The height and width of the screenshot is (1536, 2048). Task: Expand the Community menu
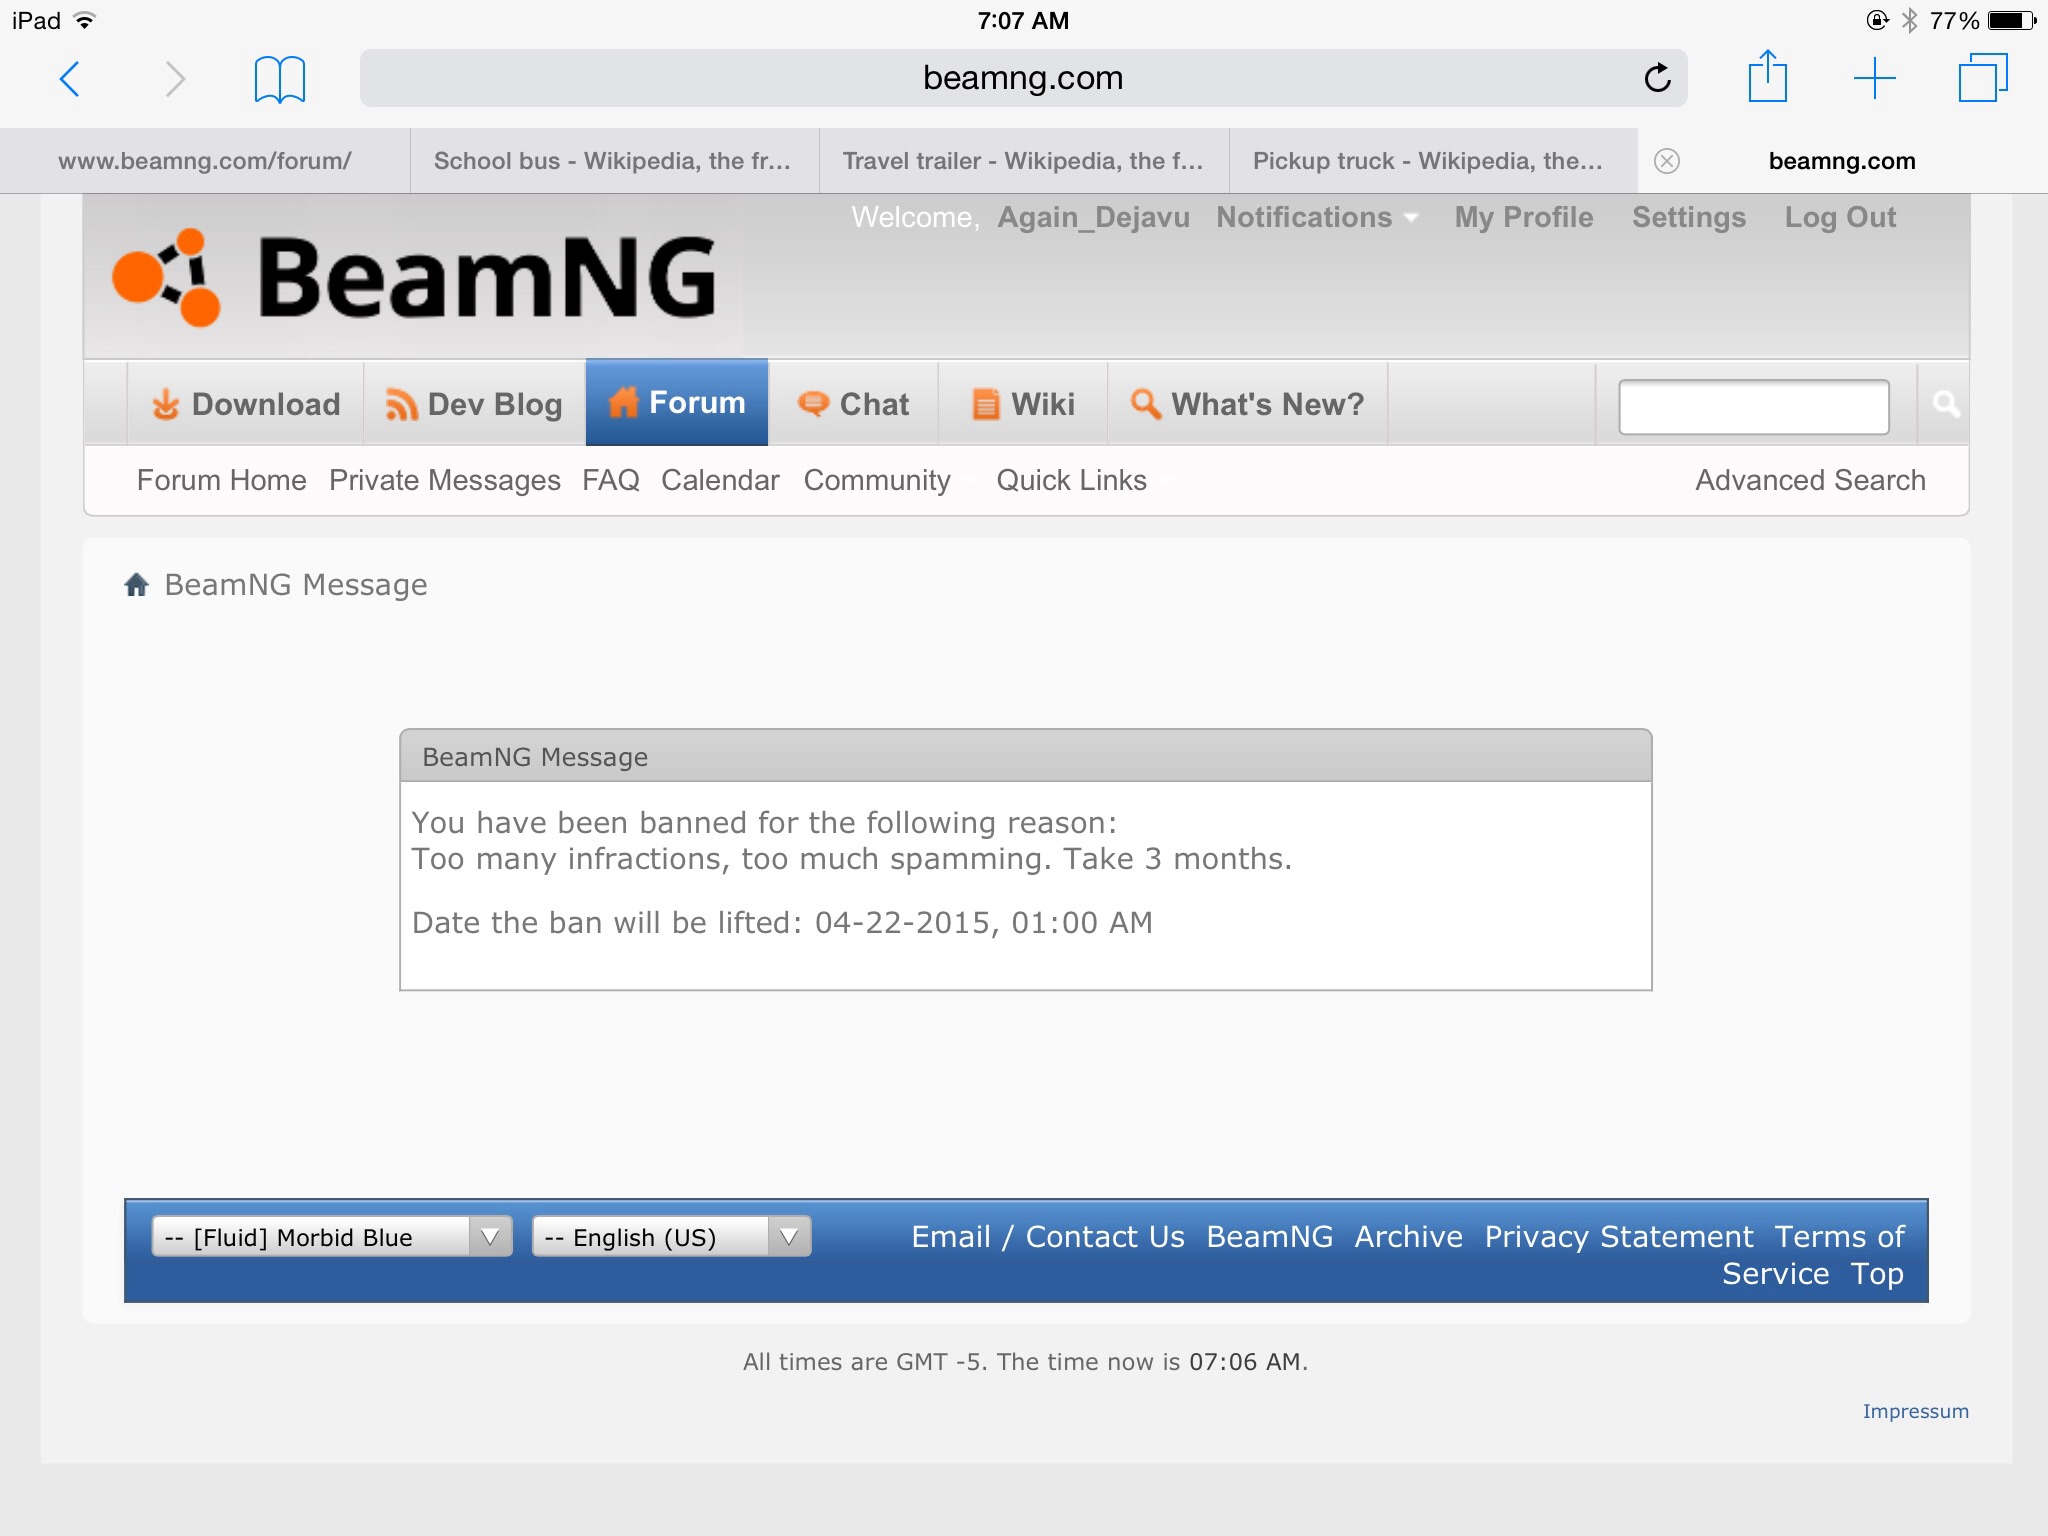click(x=888, y=480)
